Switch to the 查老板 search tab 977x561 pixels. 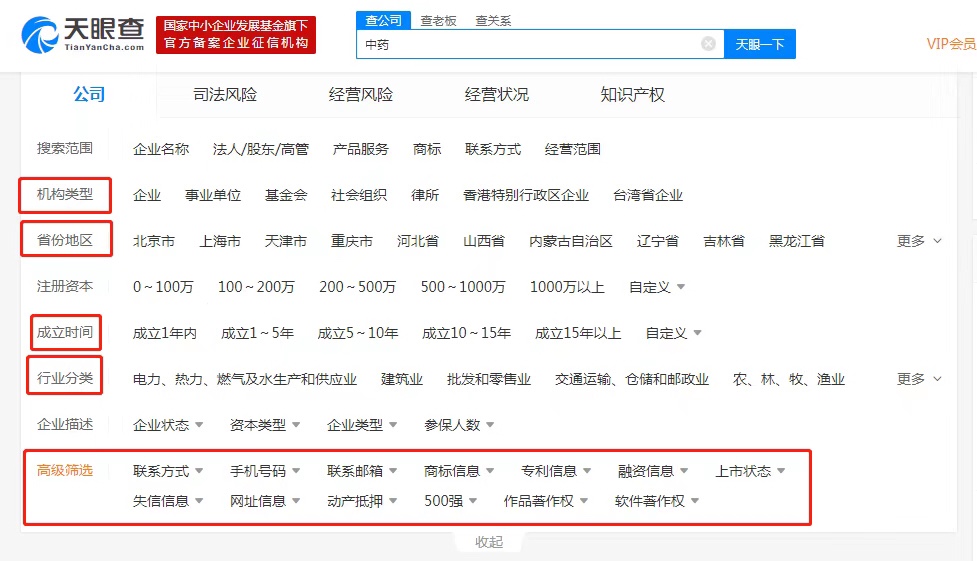point(439,20)
